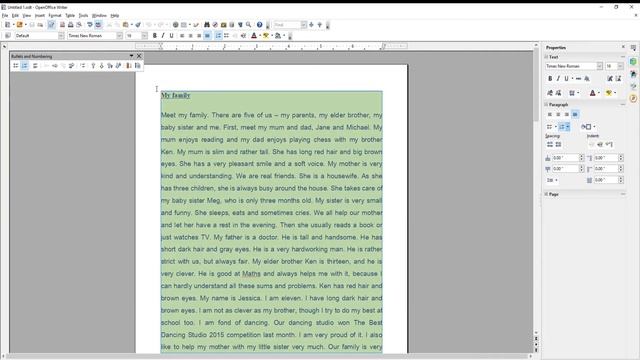Click Highlighting color icon in formatting toolbar

(x=266, y=36)
